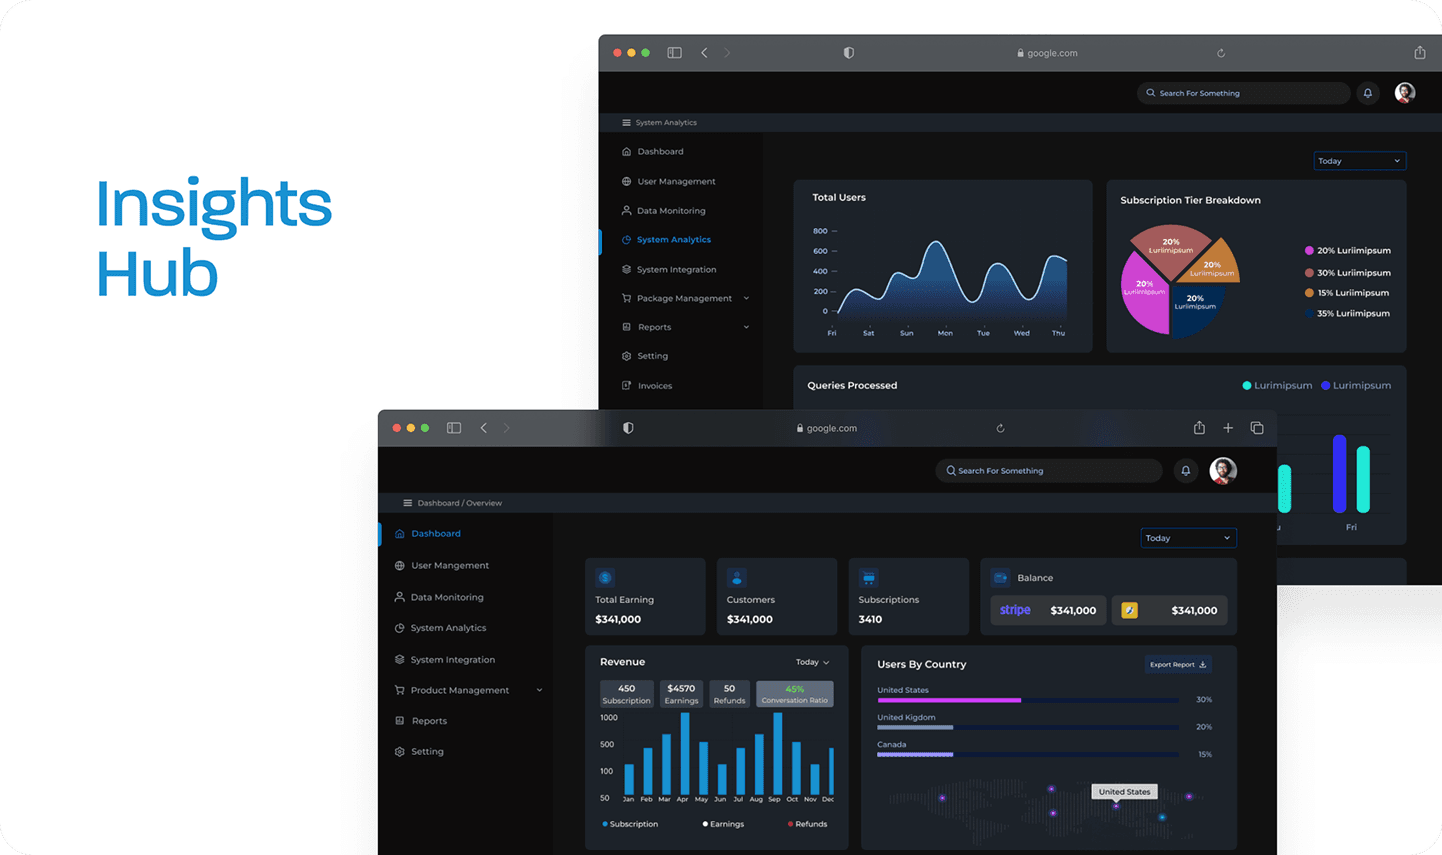The width and height of the screenshot is (1442, 855).
Task: Select the 450 Subscription stat tab
Action: coord(627,694)
